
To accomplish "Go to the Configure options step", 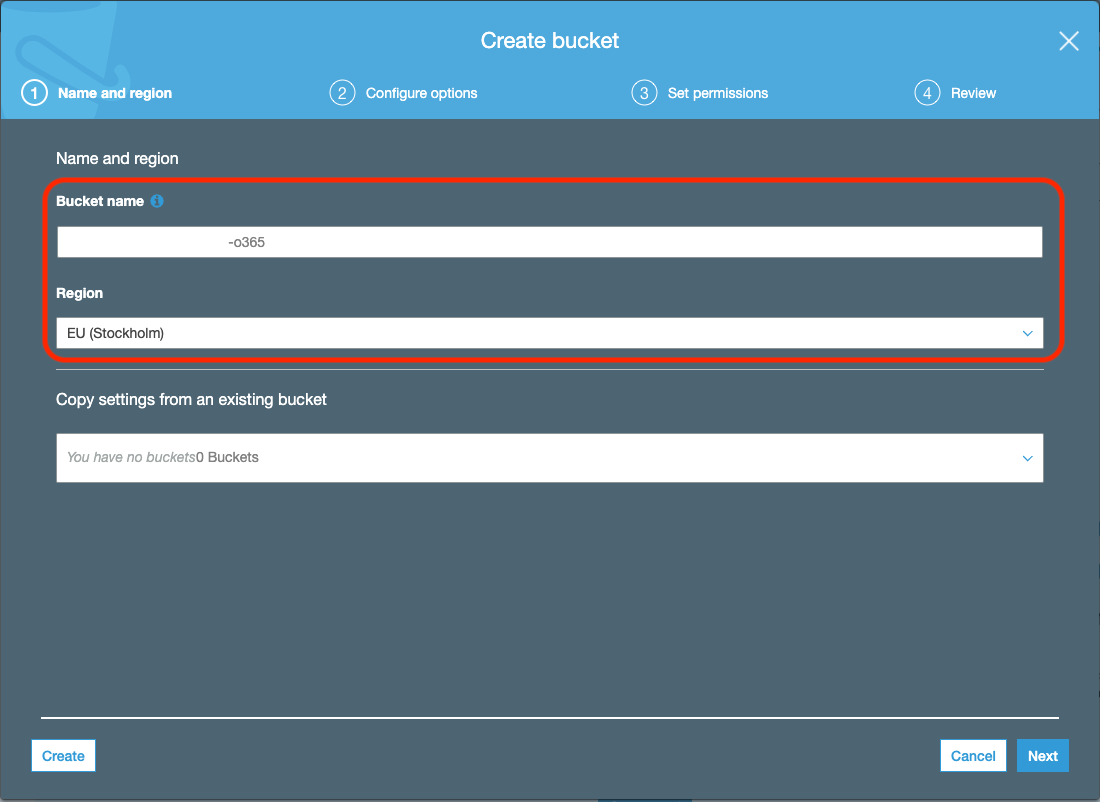I will [x=403, y=93].
